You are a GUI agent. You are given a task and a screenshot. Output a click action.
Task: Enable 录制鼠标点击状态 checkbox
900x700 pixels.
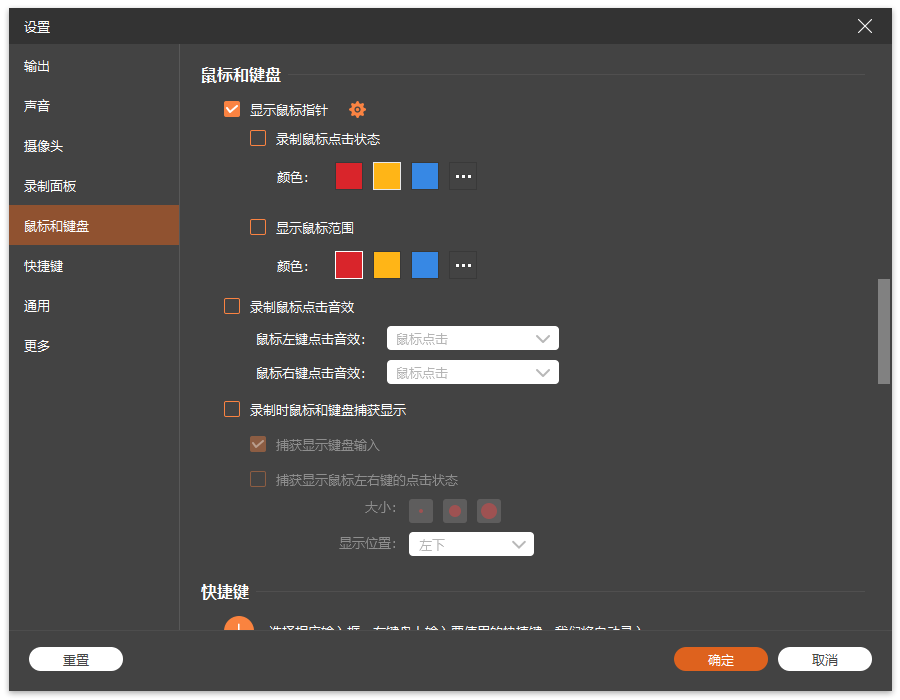[x=258, y=139]
